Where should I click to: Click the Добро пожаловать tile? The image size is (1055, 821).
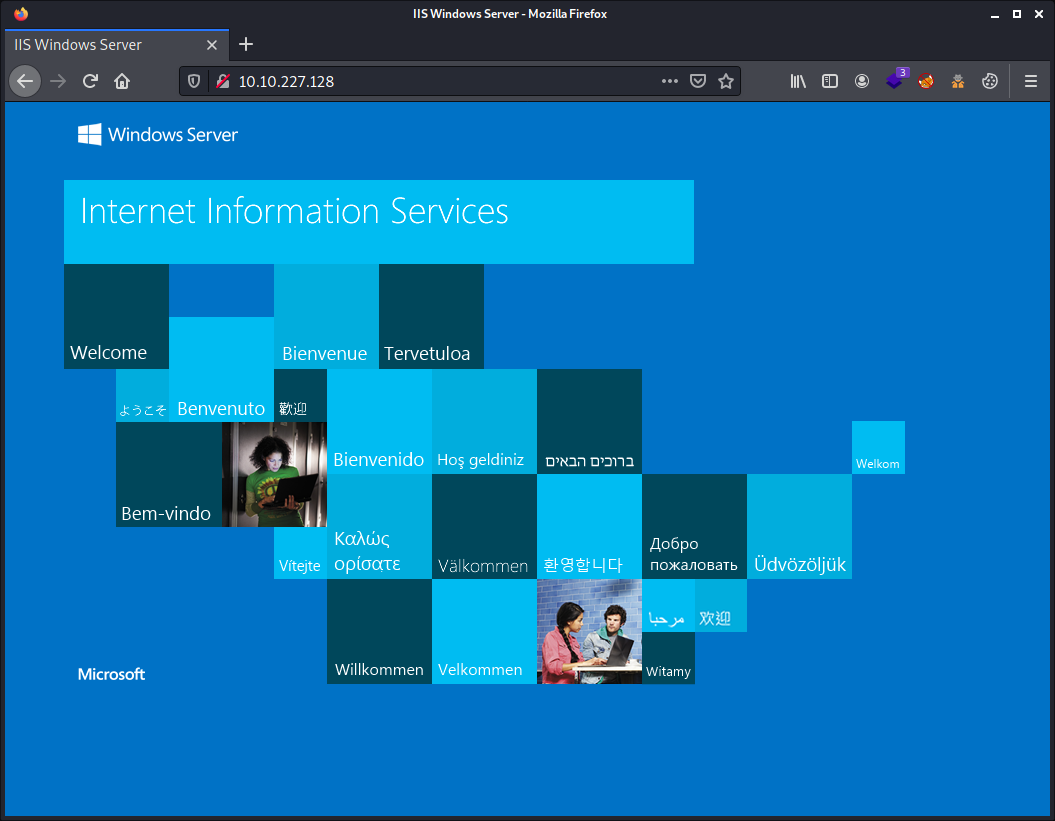(694, 526)
